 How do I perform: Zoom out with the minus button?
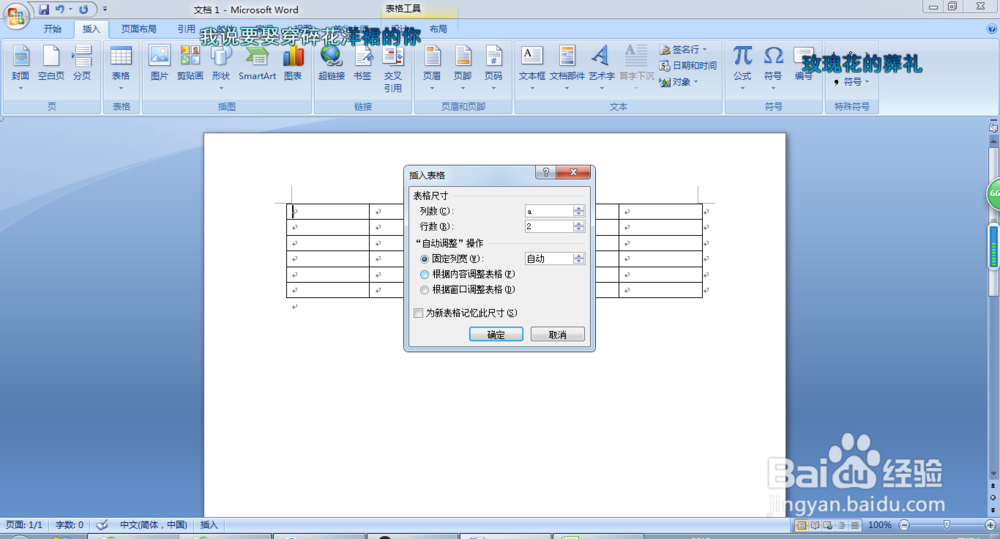coord(904,525)
